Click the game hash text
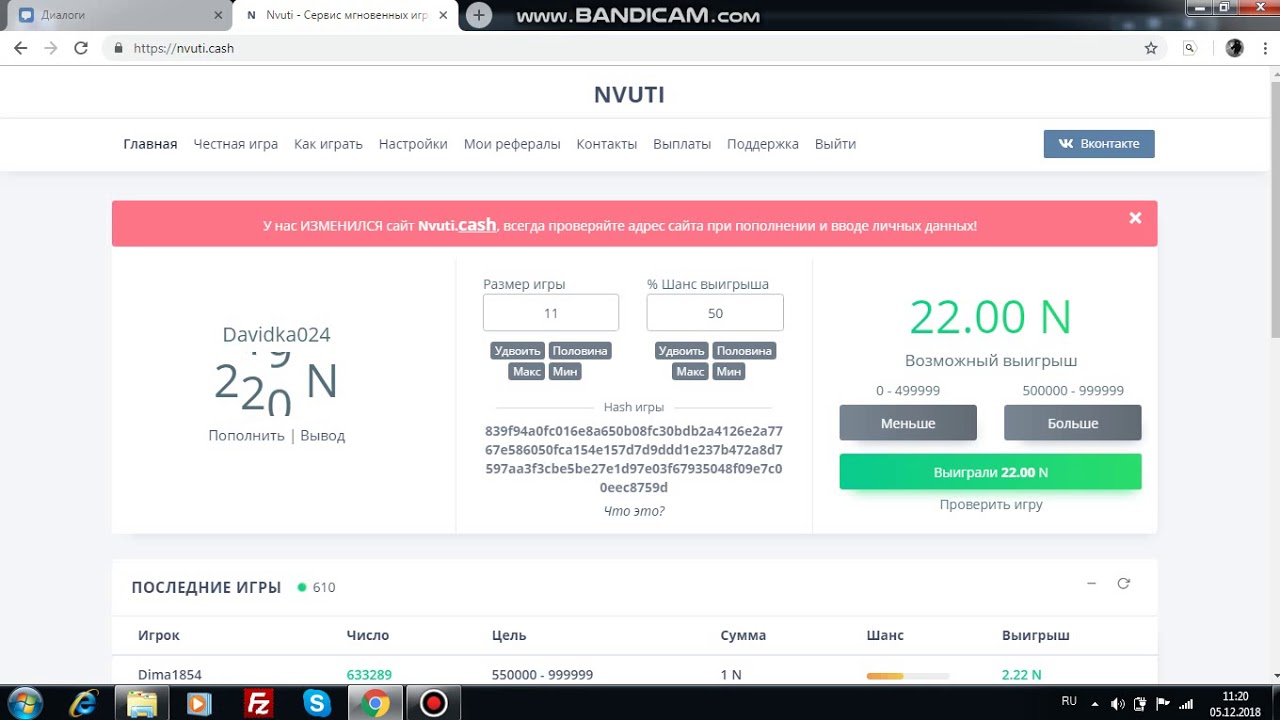This screenshot has height=720, width=1280. 634,460
